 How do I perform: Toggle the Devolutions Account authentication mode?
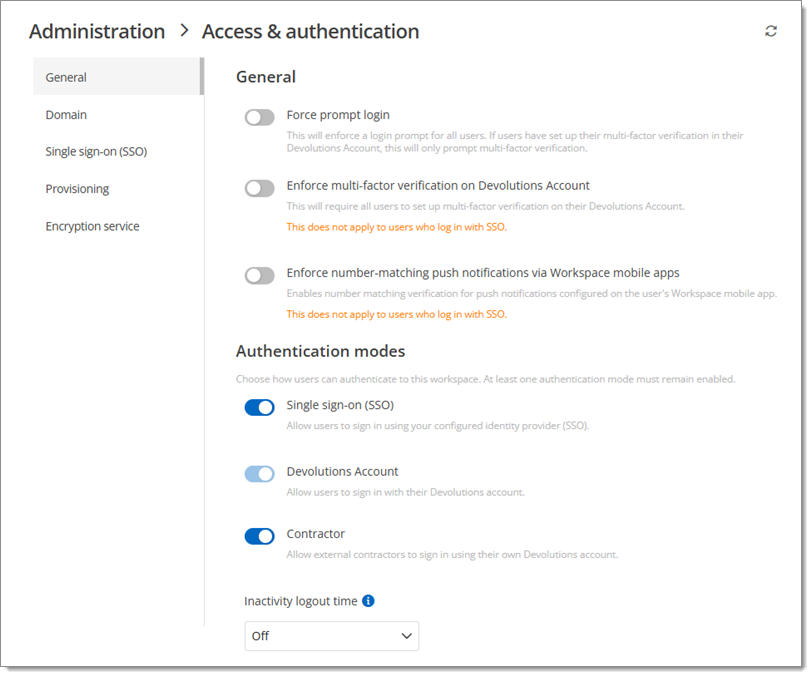tap(259, 473)
